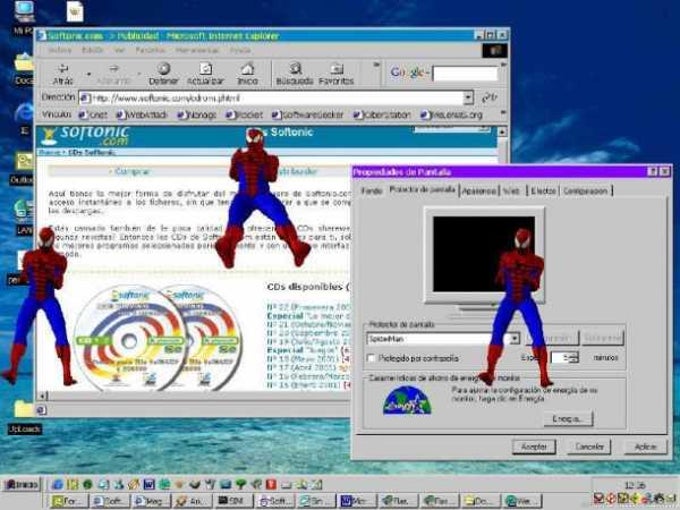Click the system tray clock
Viewport: 680px width, 510px height.
[634, 485]
